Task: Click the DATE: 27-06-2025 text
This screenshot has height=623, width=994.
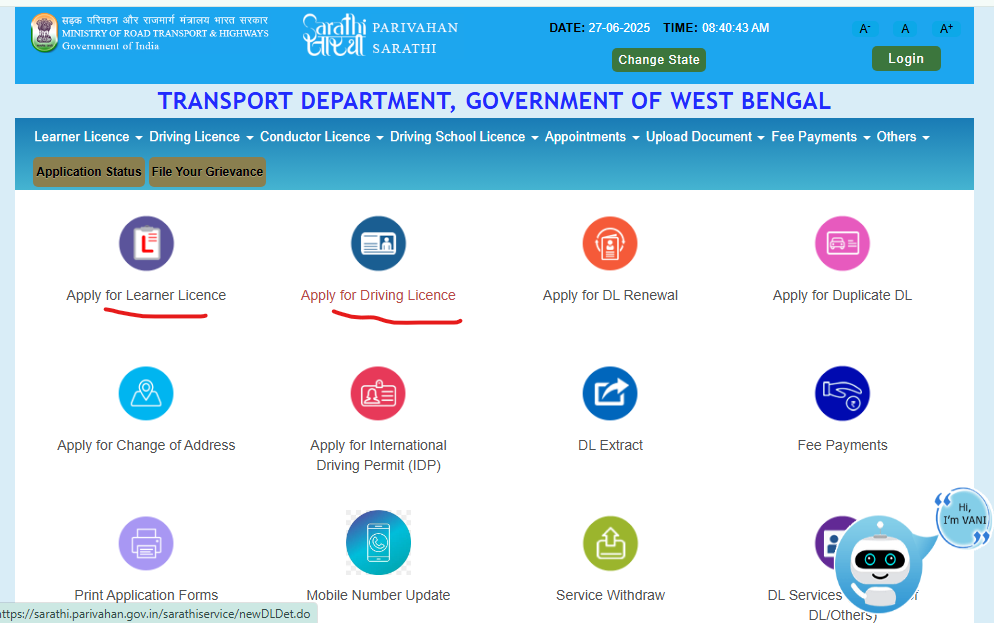Action: (x=599, y=28)
